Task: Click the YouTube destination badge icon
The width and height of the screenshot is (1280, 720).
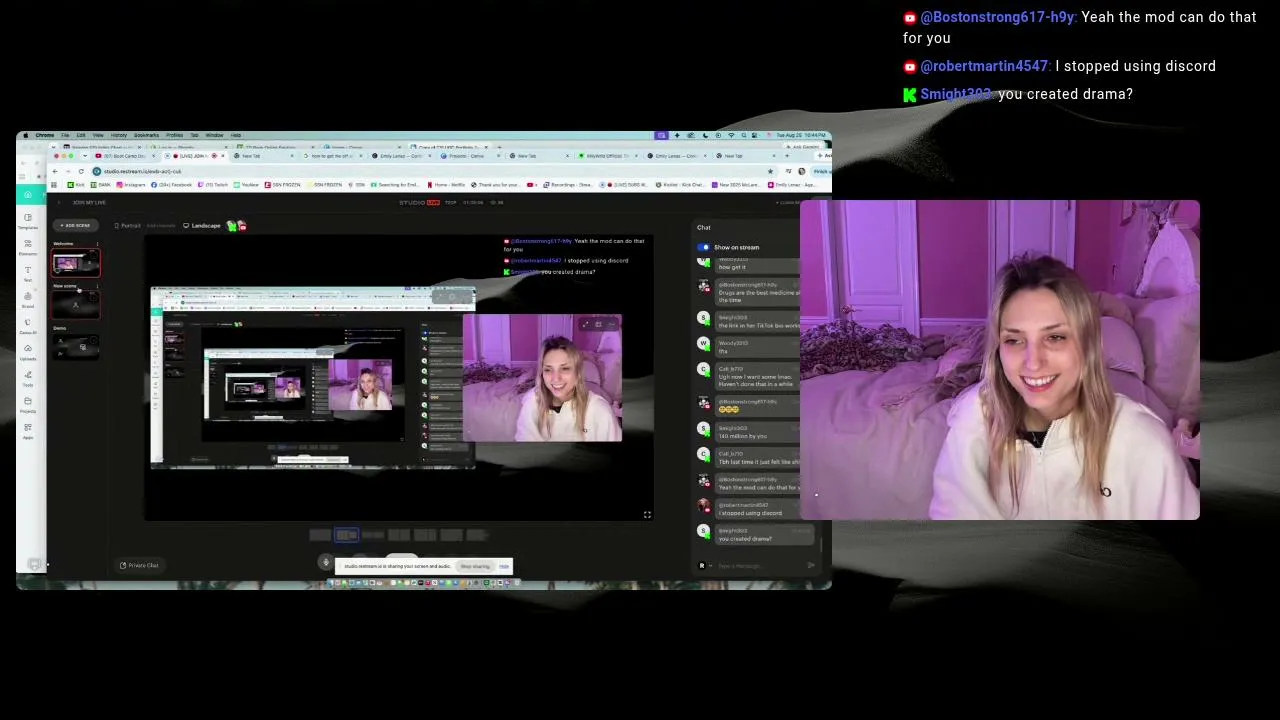Action: (x=242, y=225)
